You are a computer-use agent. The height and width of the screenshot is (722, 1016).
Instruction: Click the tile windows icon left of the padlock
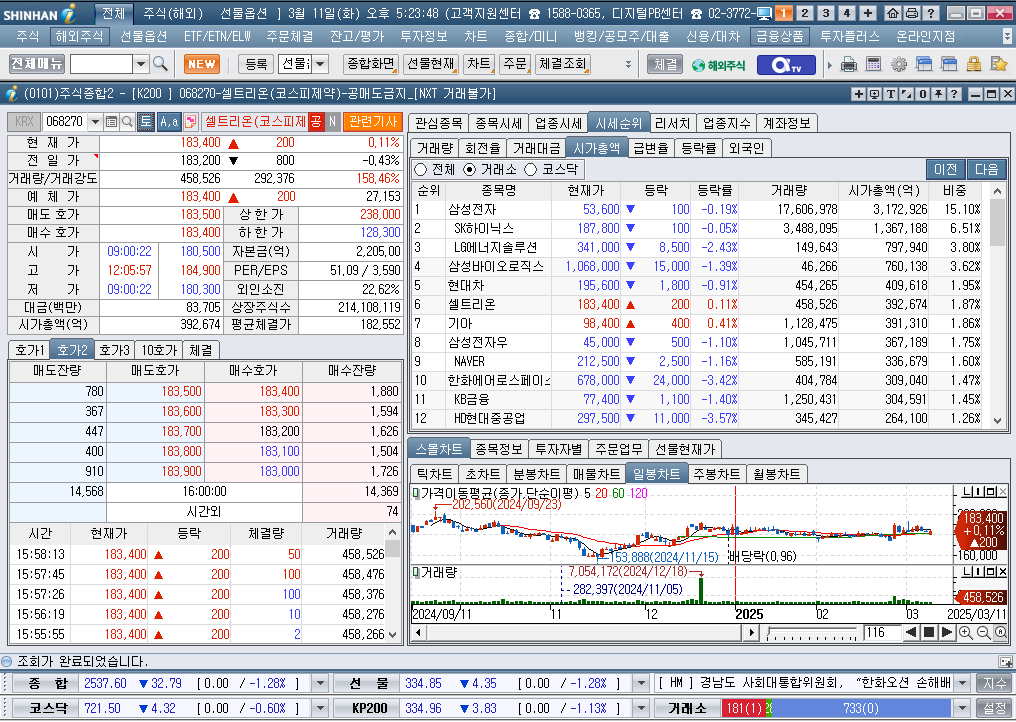click(x=949, y=64)
